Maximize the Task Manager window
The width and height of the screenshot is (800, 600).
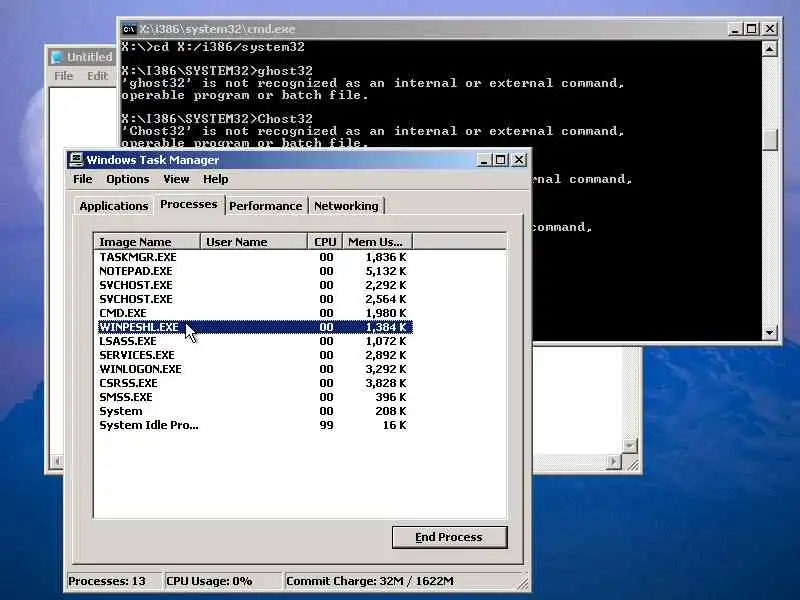pos(501,160)
